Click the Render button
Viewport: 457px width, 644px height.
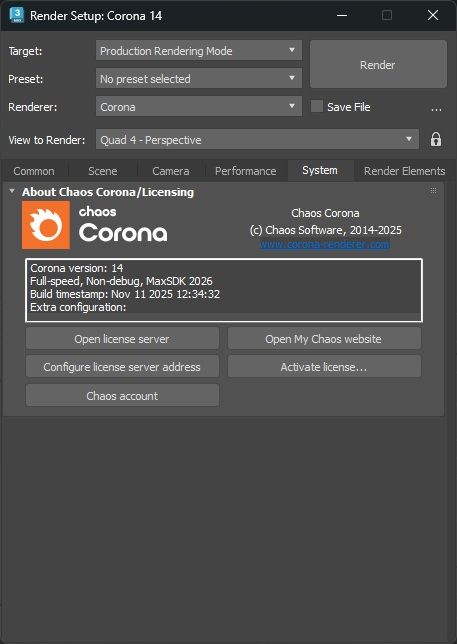[378, 64]
